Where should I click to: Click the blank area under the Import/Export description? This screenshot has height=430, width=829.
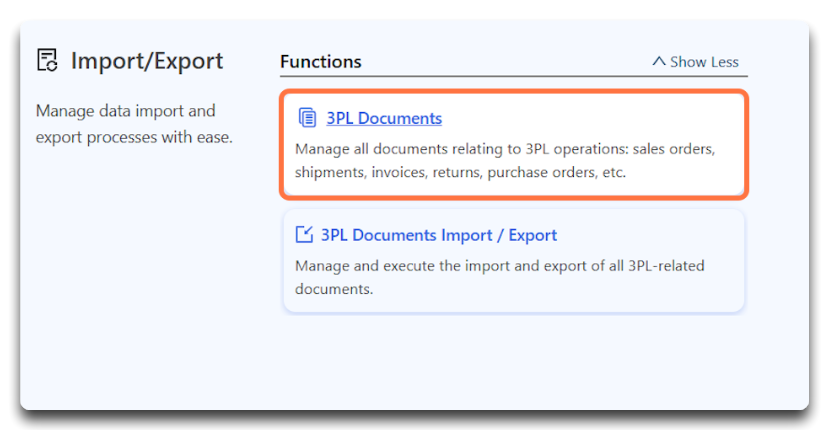[x=134, y=280]
